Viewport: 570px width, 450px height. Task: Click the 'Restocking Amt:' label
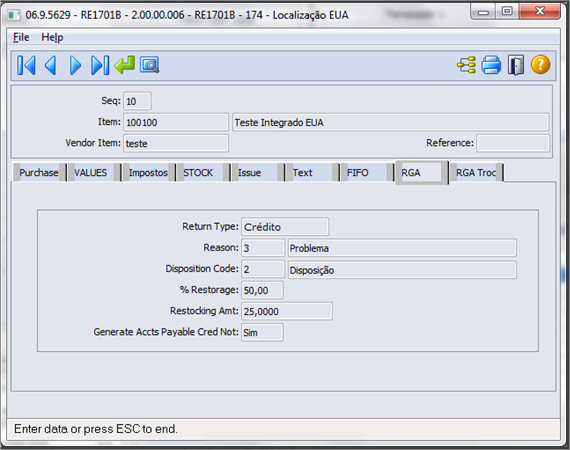coord(204,311)
